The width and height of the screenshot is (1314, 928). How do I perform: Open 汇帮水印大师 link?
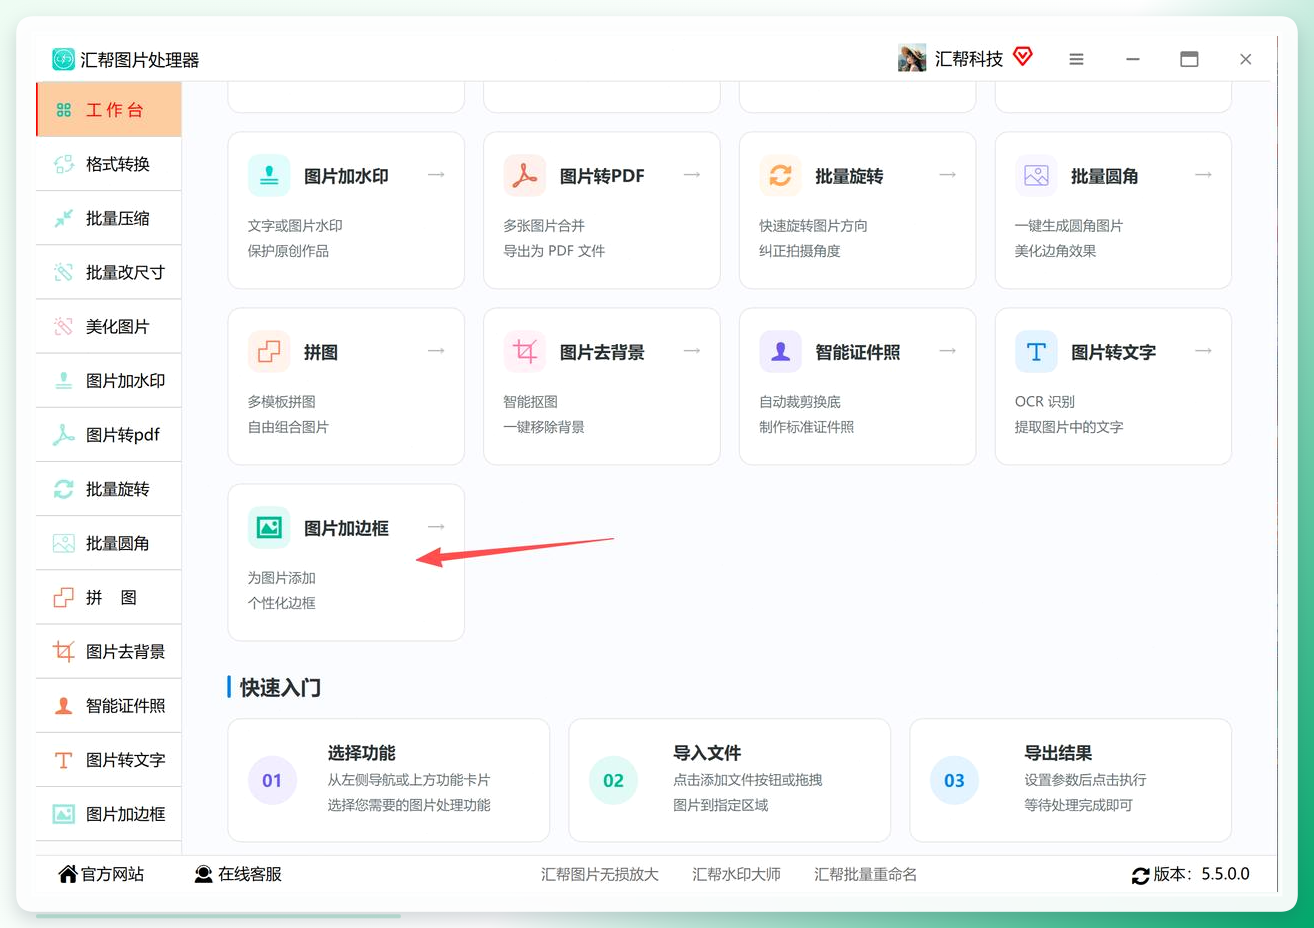(736, 874)
